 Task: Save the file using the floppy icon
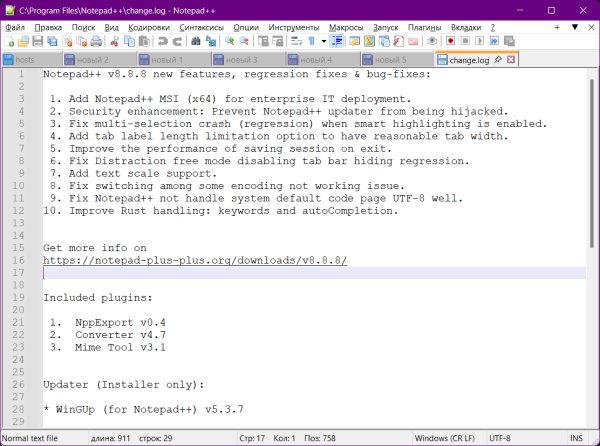tap(38, 41)
